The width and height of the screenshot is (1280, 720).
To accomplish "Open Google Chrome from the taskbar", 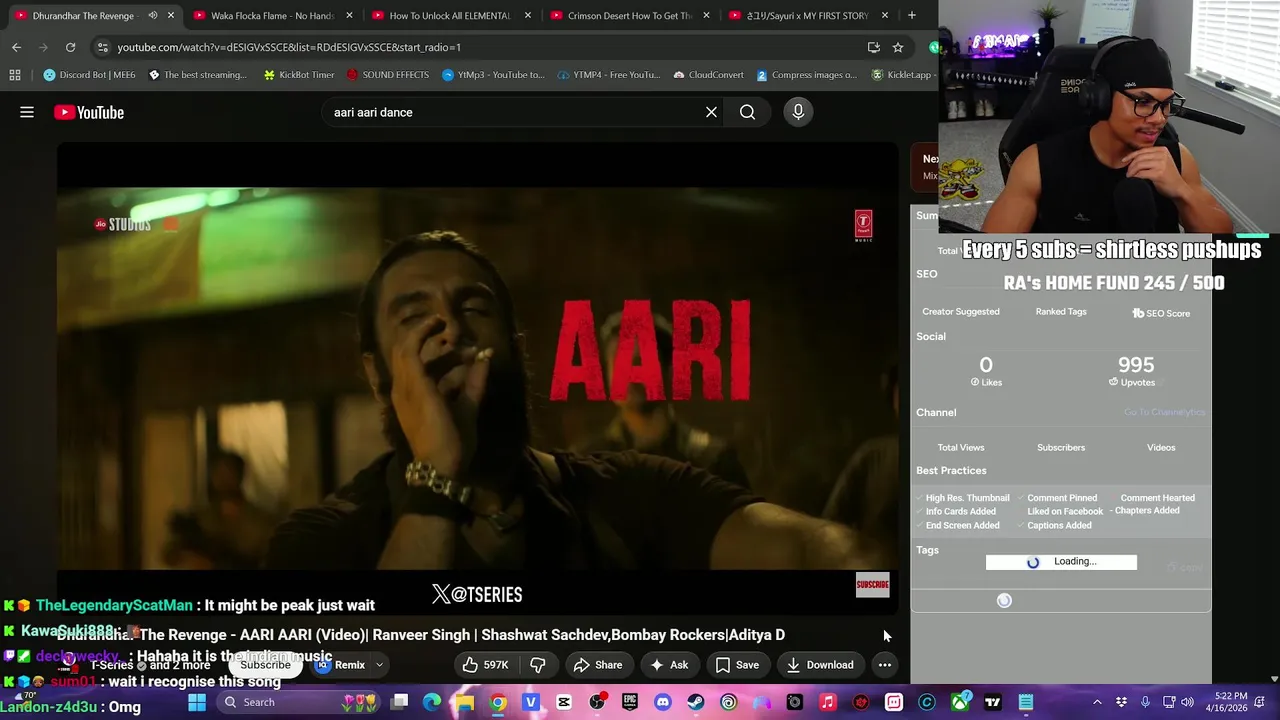I will [498, 702].
